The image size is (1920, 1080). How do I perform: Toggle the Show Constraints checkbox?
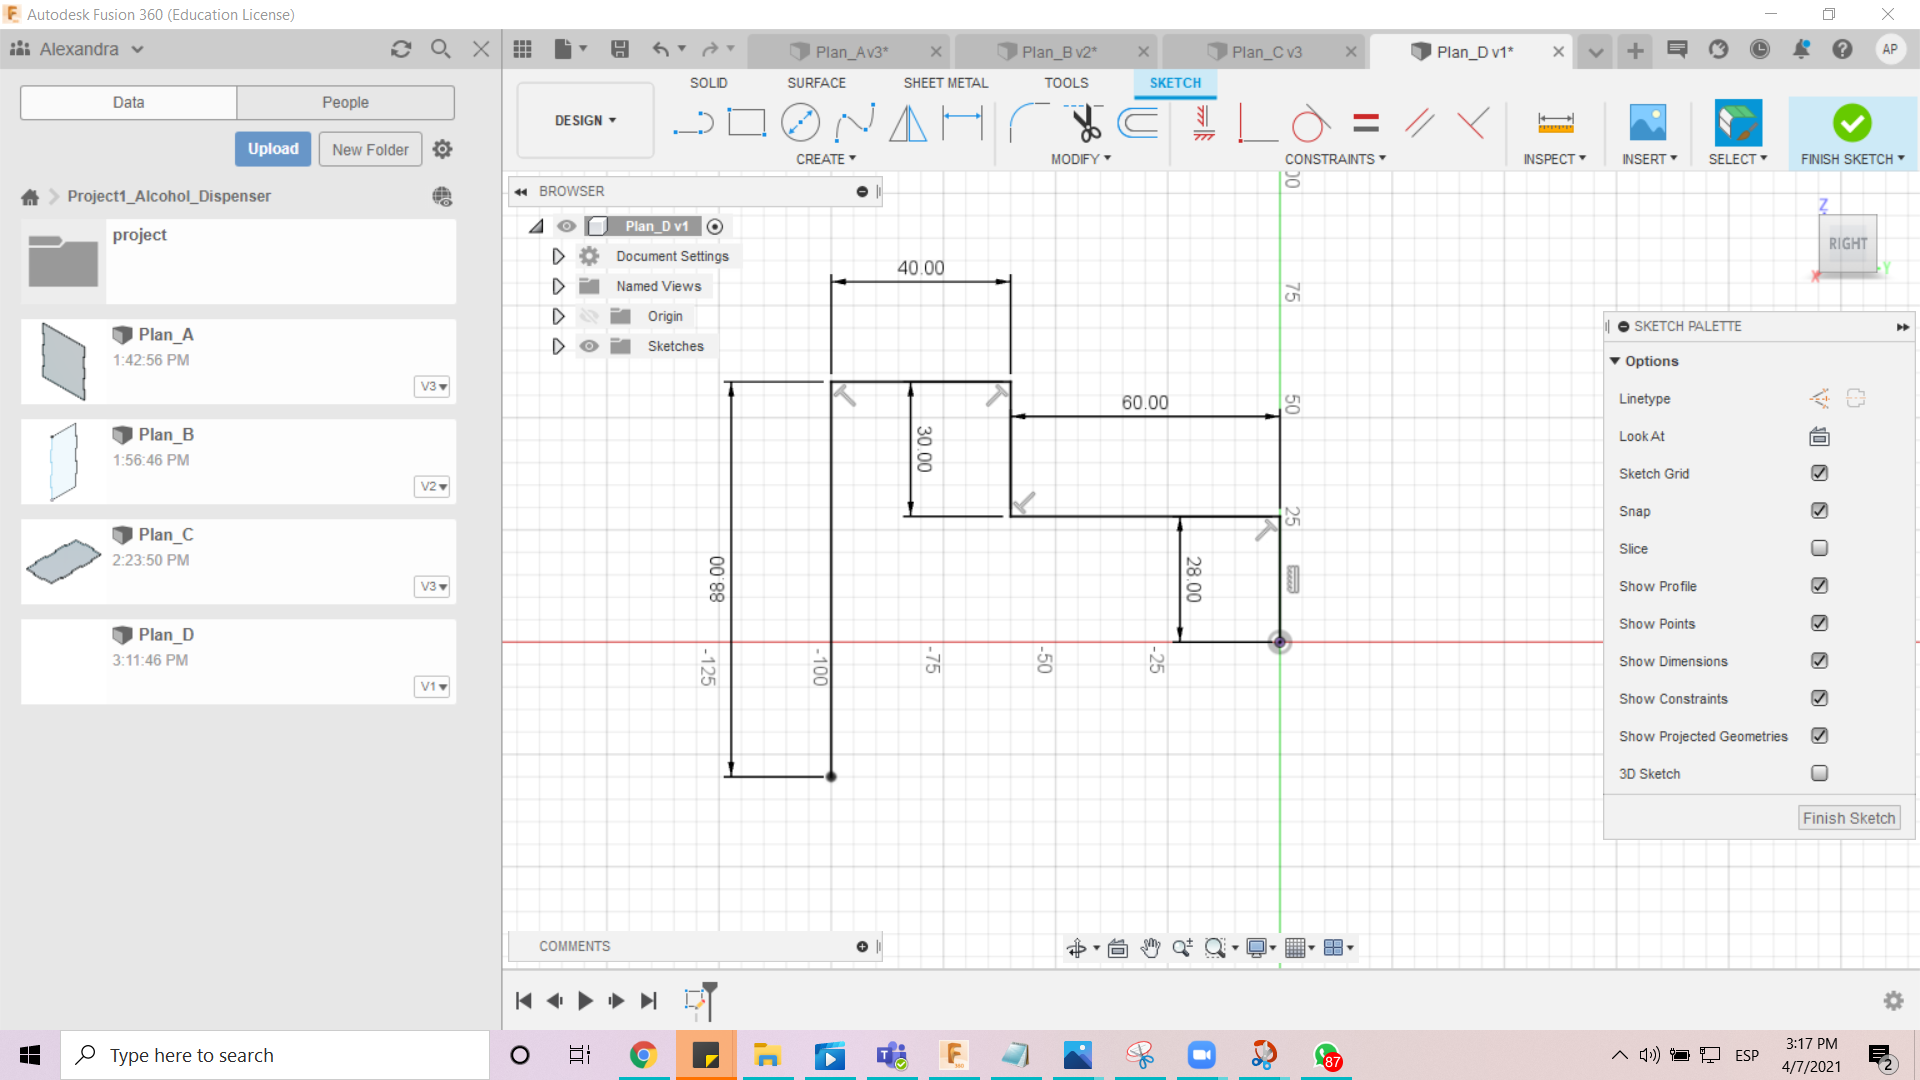click(1819, 698)
